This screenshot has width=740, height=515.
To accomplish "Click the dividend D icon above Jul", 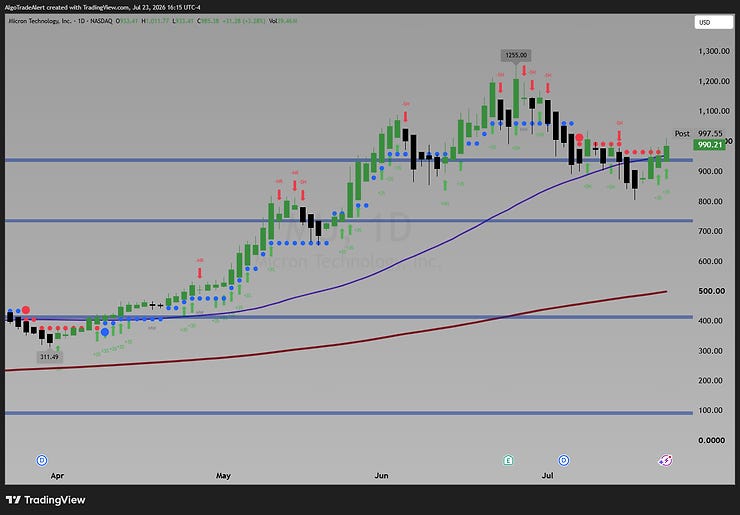I will 563,460.
